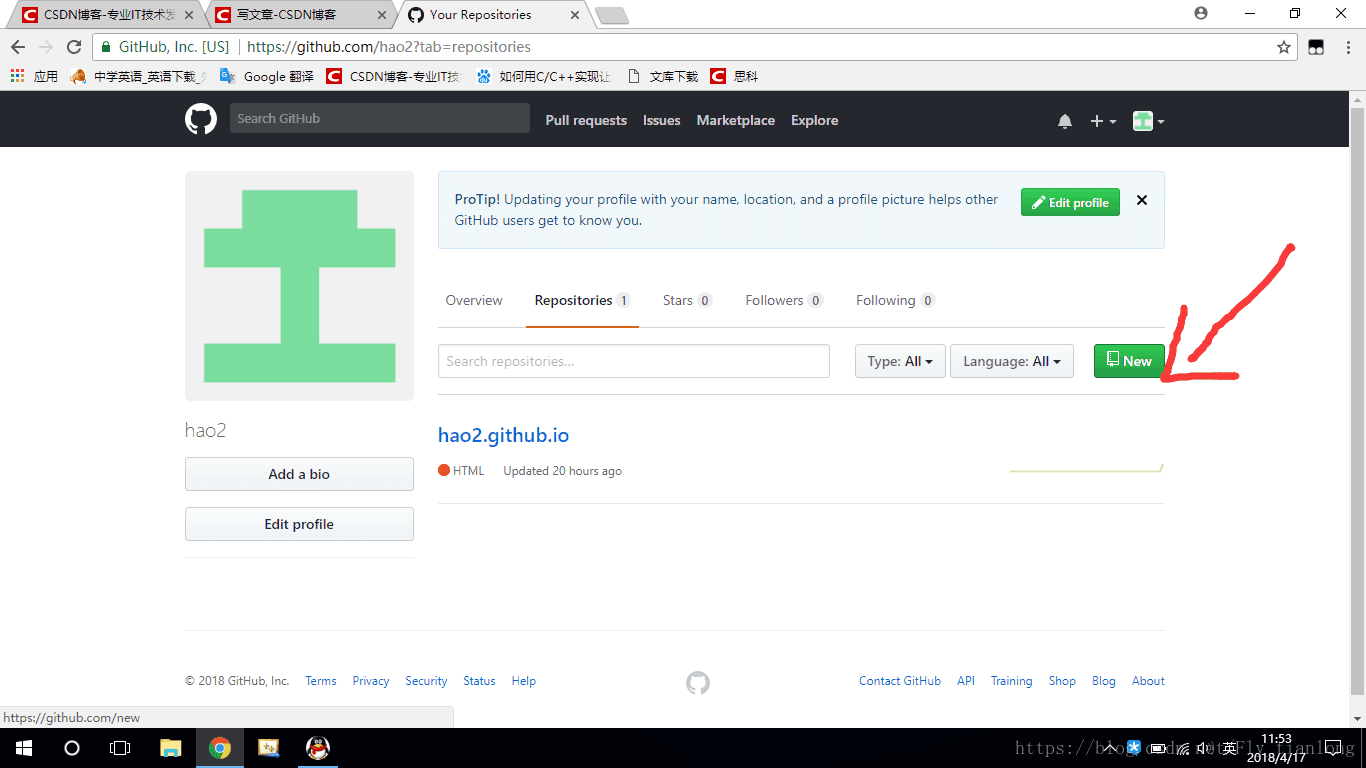Focus the Search repositories field

pos(634,361)
